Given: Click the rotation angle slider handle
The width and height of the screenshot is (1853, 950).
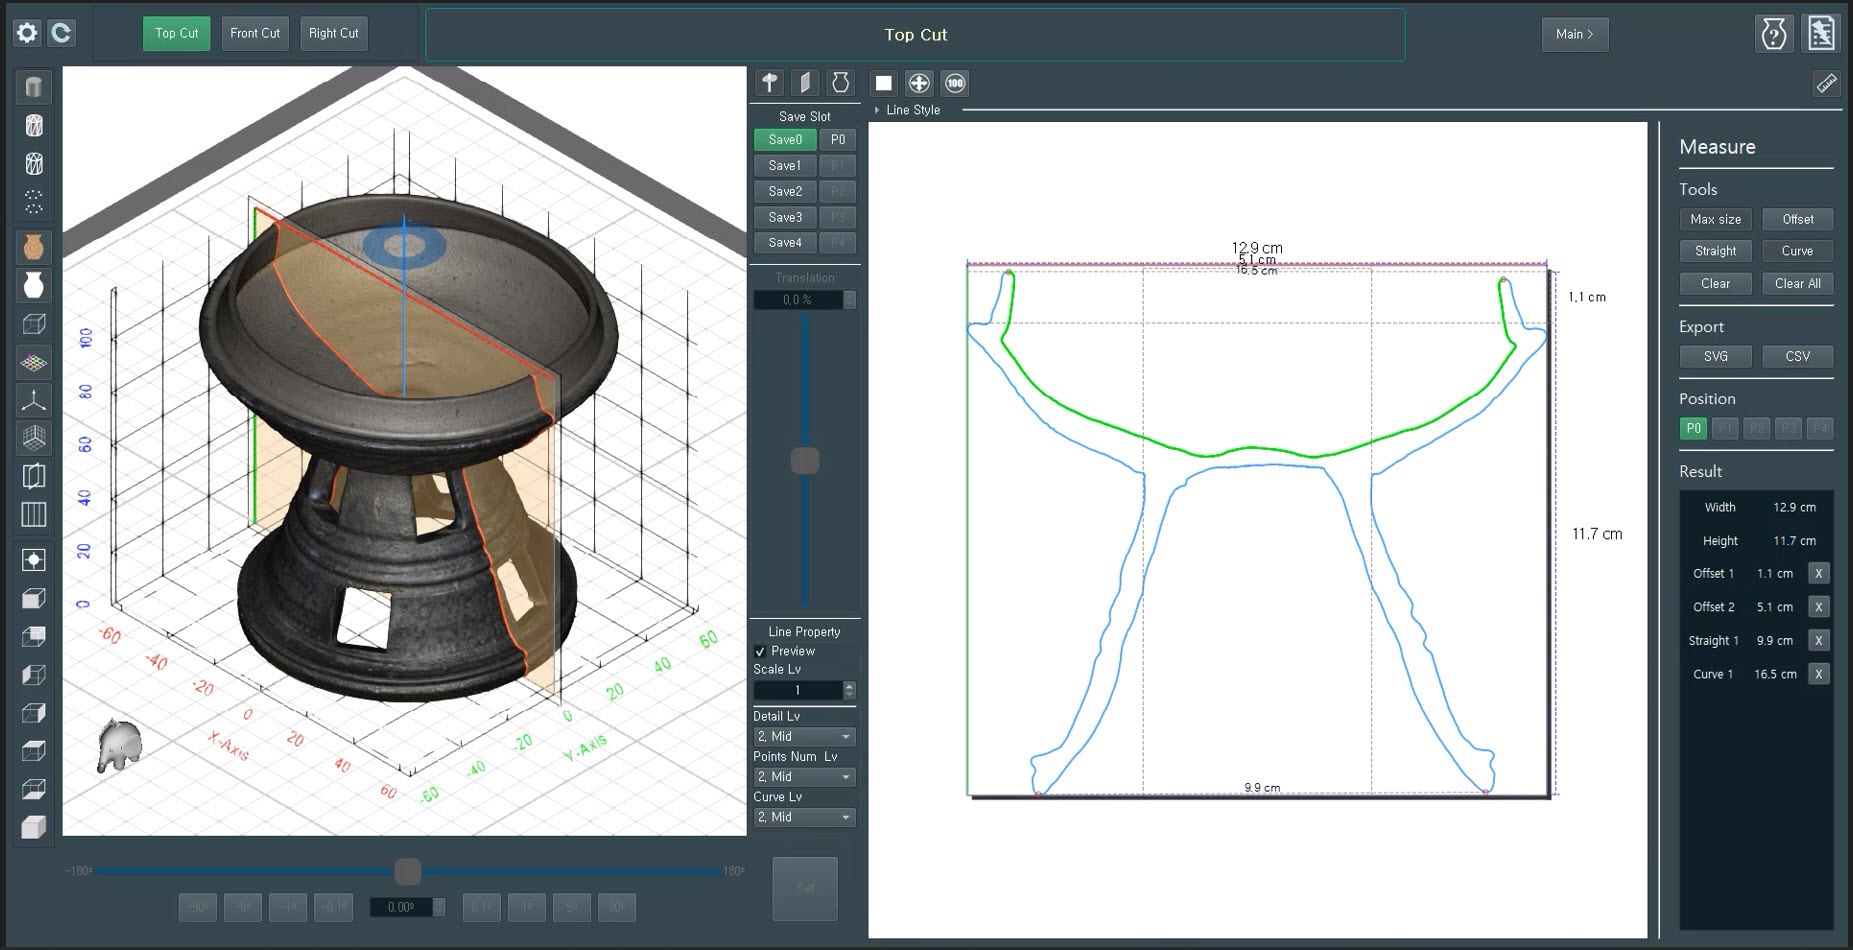Looking at the screenshot, I should click(408, 872).
